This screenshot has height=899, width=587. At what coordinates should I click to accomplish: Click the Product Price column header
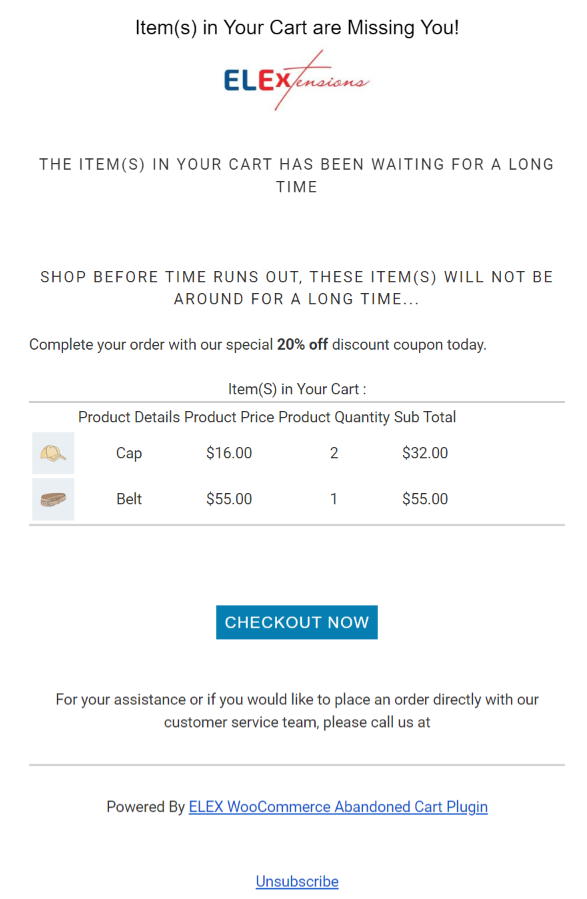pyautogui.click(x=229, y=417)
